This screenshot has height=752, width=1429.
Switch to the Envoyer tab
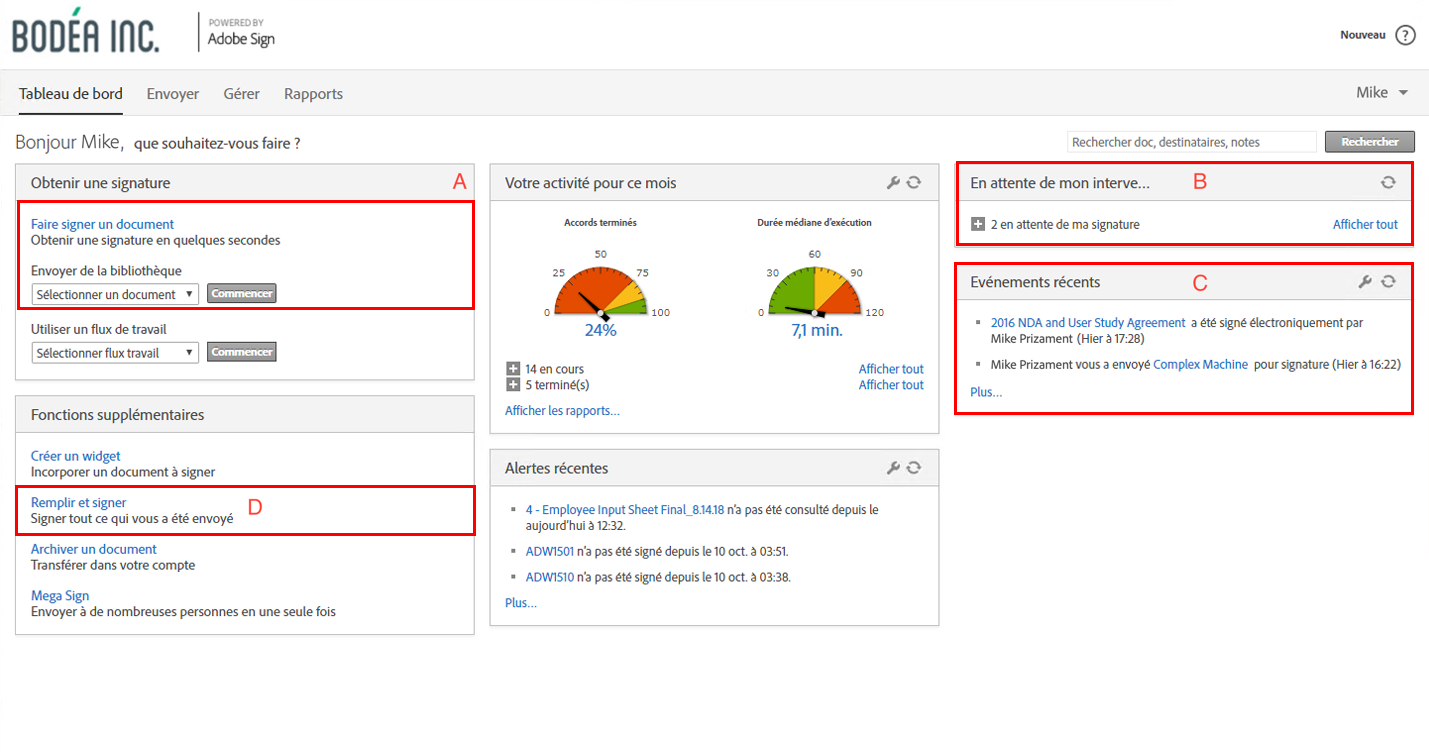[173, 94]
